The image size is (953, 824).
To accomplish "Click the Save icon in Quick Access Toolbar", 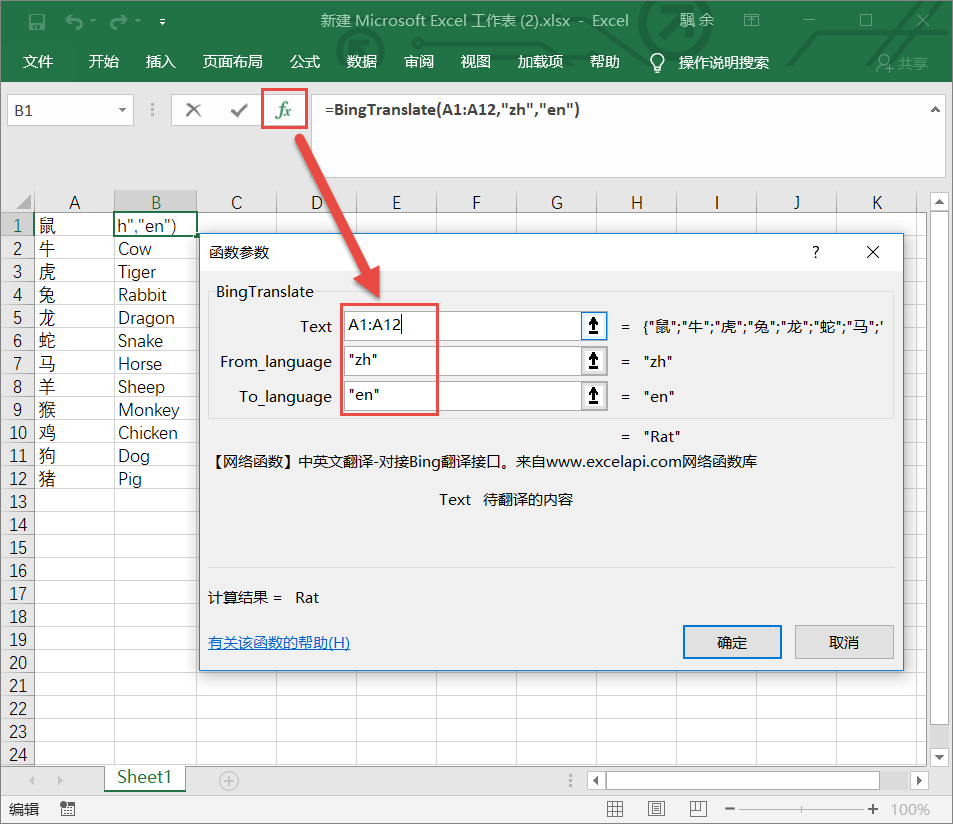I will tap(38, 19).
